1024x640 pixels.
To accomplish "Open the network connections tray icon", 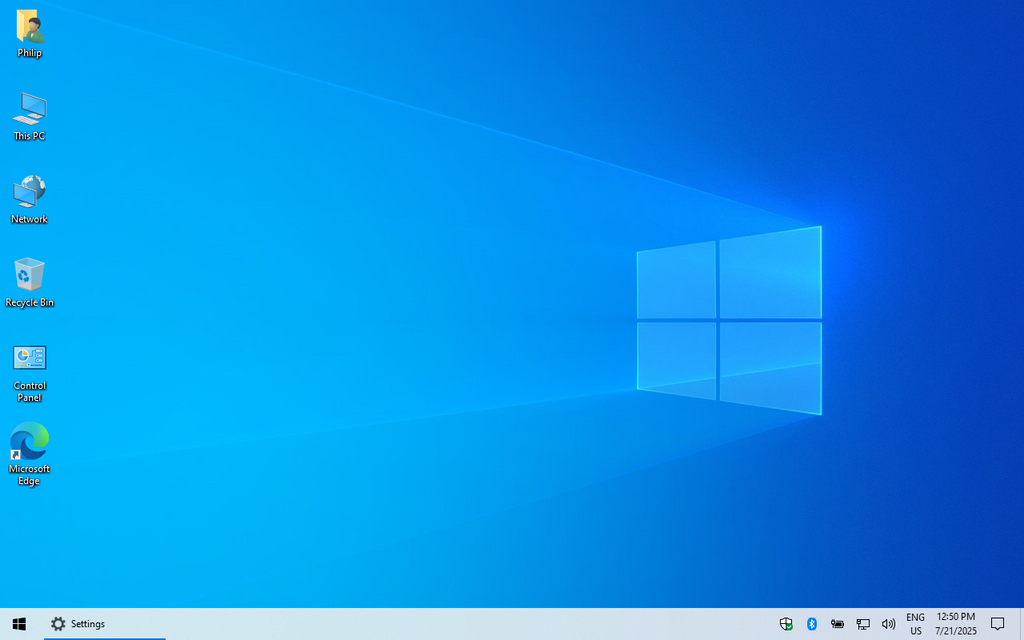I will coord(863,624).
